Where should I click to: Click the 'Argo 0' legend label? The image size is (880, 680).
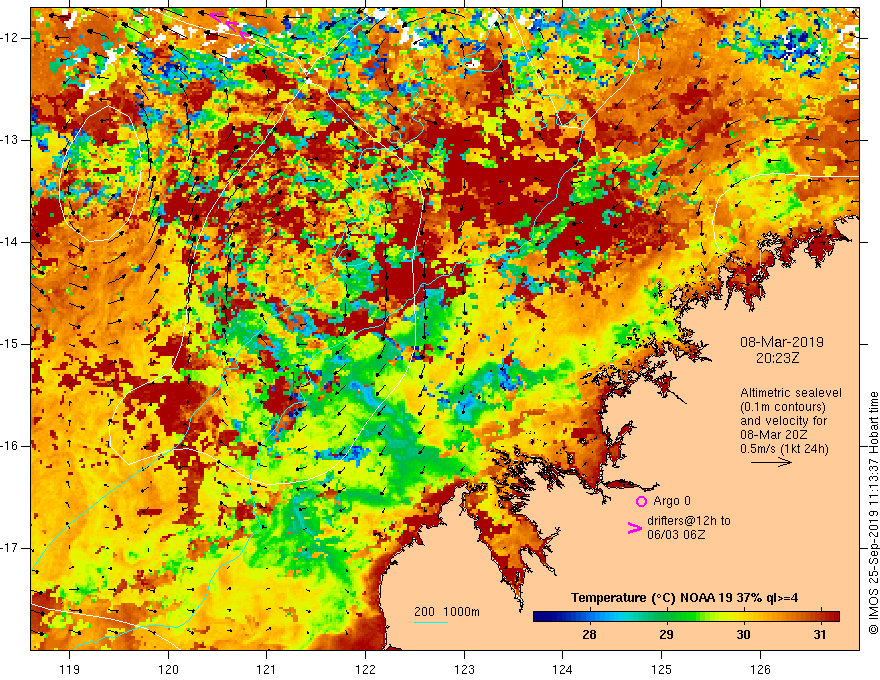672,501
